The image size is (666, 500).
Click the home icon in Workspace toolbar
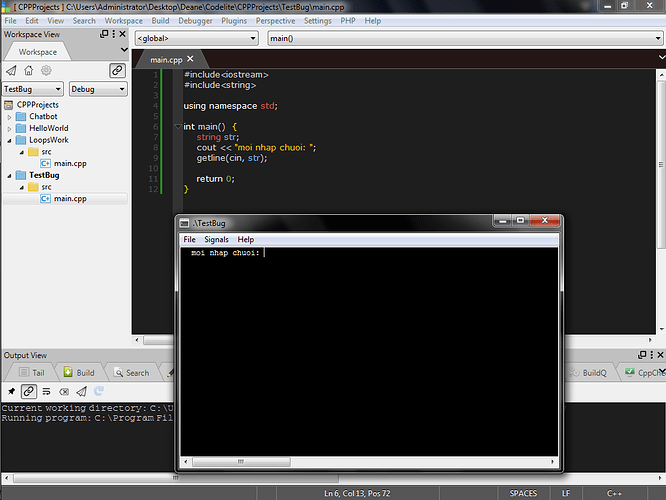pyautogui.click(x=28, y=71)
